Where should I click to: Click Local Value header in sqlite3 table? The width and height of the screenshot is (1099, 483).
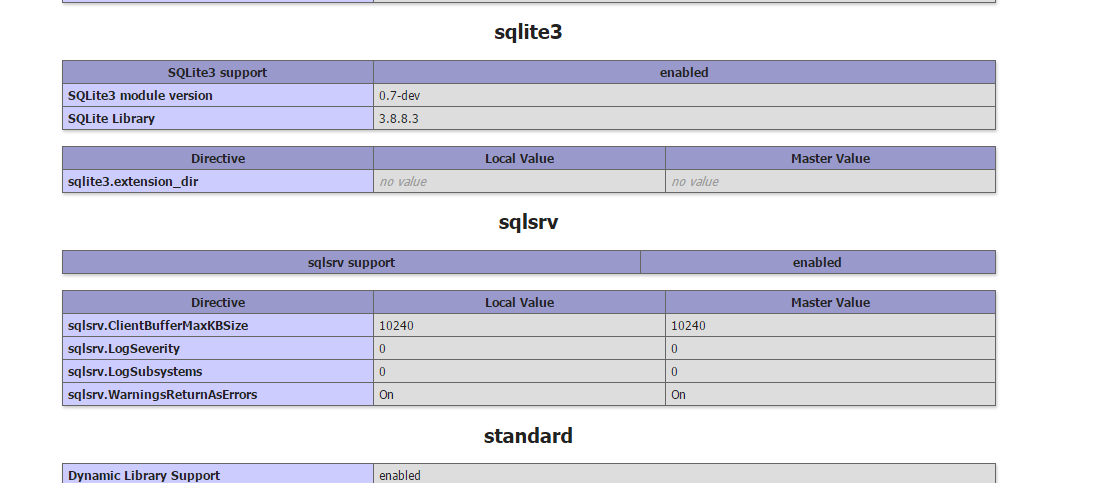tap(519, 158)
